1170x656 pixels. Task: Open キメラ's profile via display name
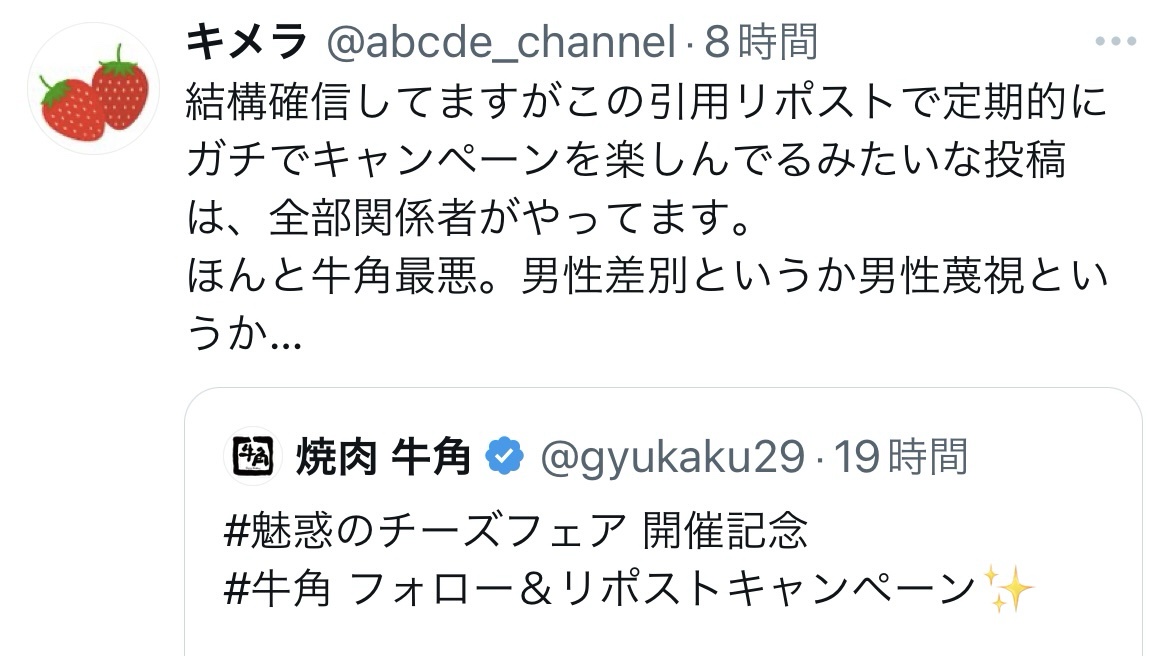[x=246, y=42]
